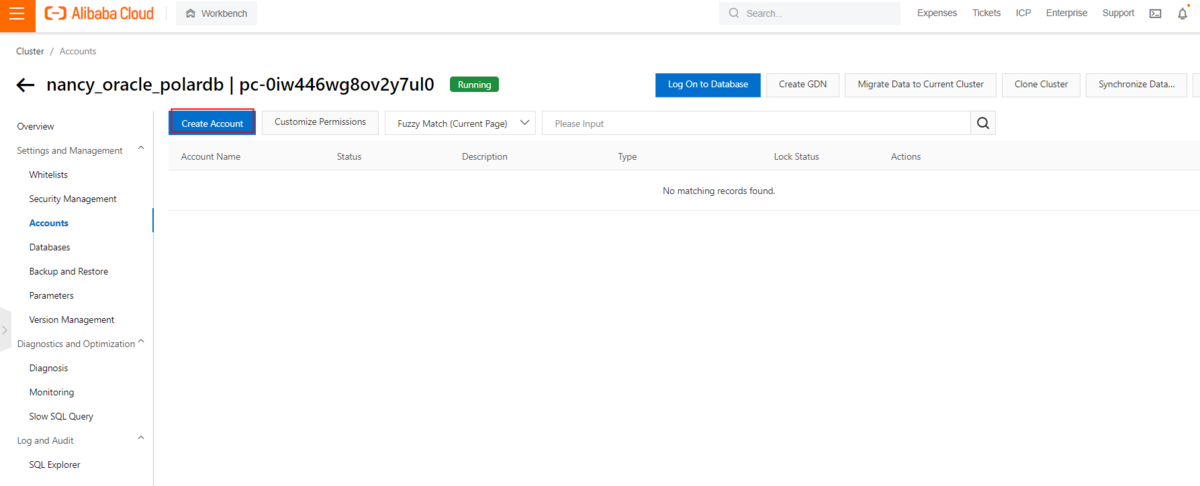Click the Description column header

[485, 157]
